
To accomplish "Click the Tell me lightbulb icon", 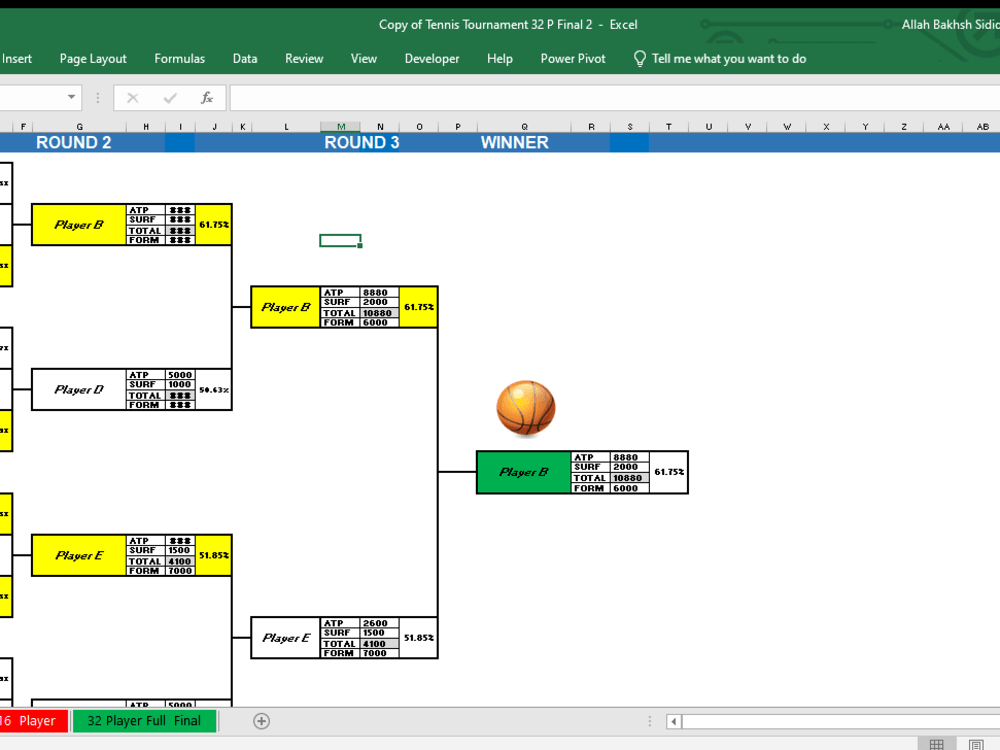I will click(x=640, y=58).
